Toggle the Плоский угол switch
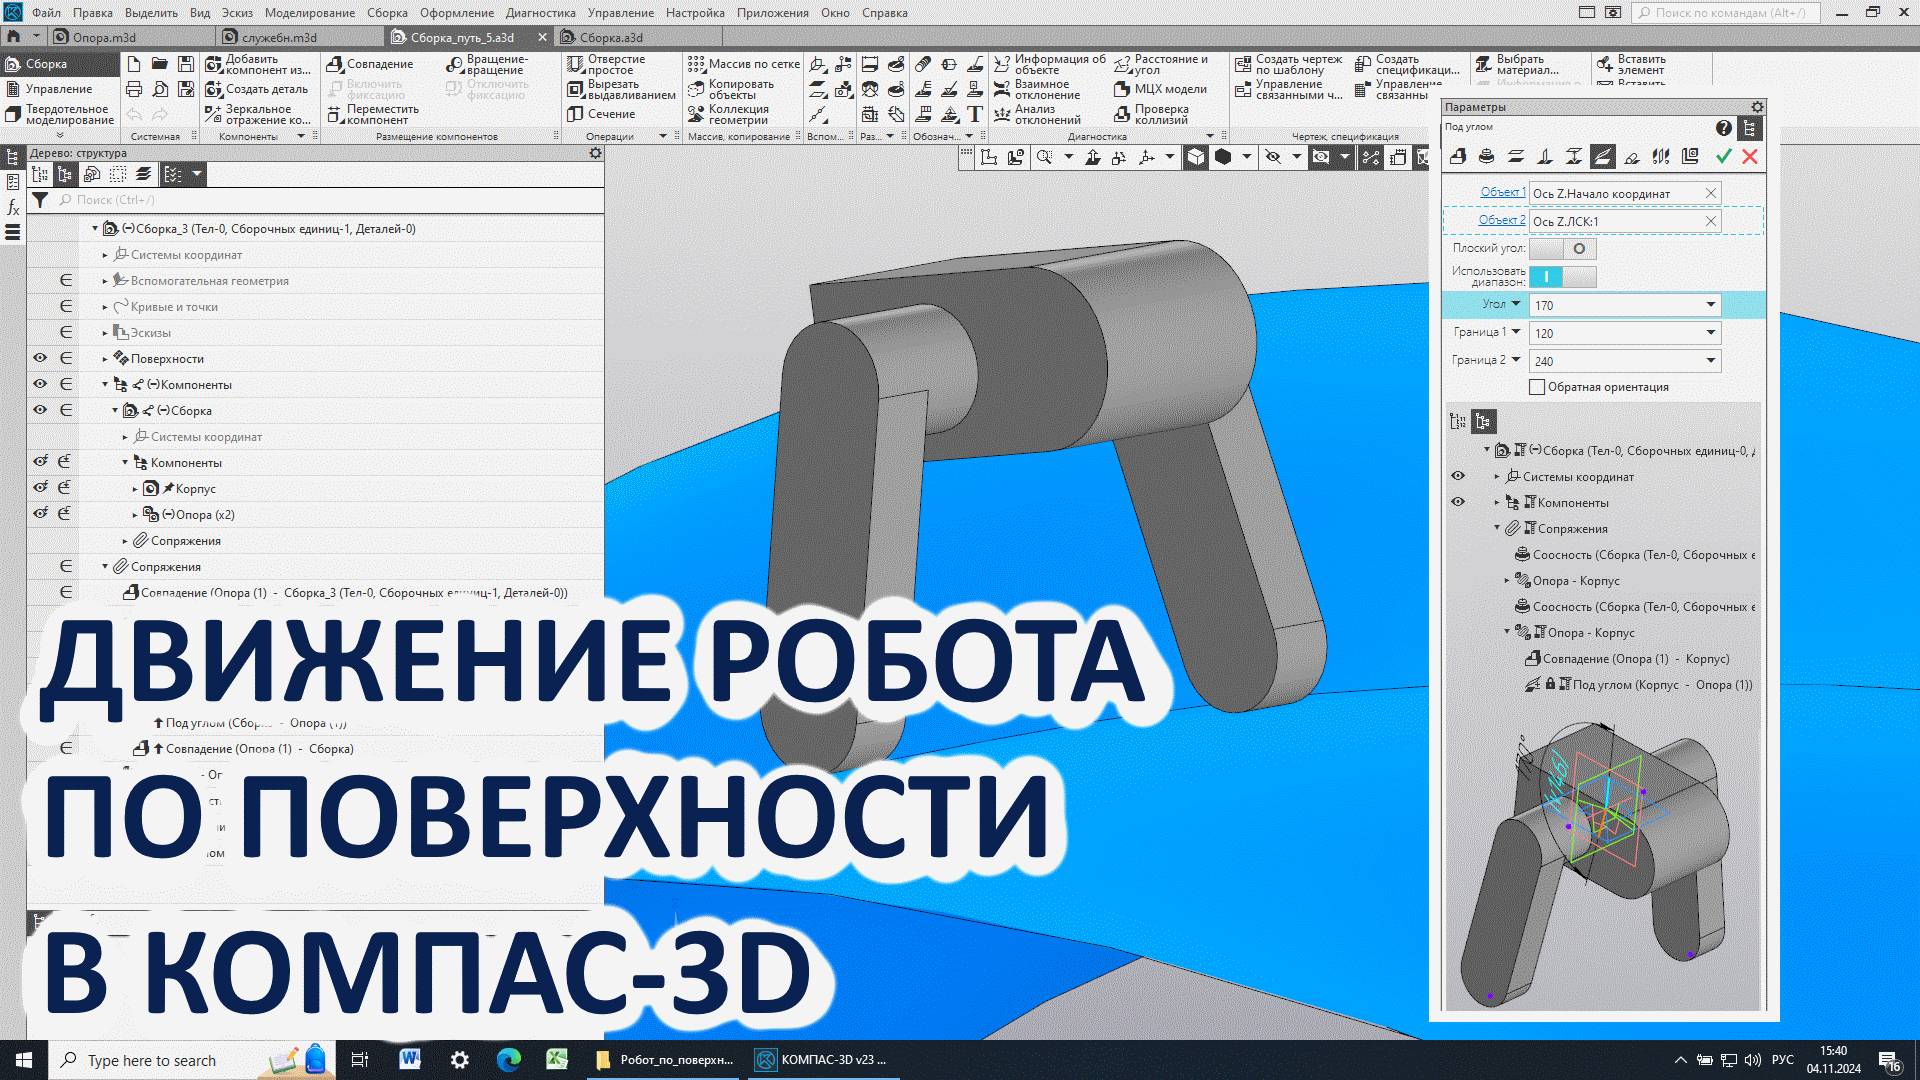Screen dimensions: 1920x1080 tap(1563, 249)
